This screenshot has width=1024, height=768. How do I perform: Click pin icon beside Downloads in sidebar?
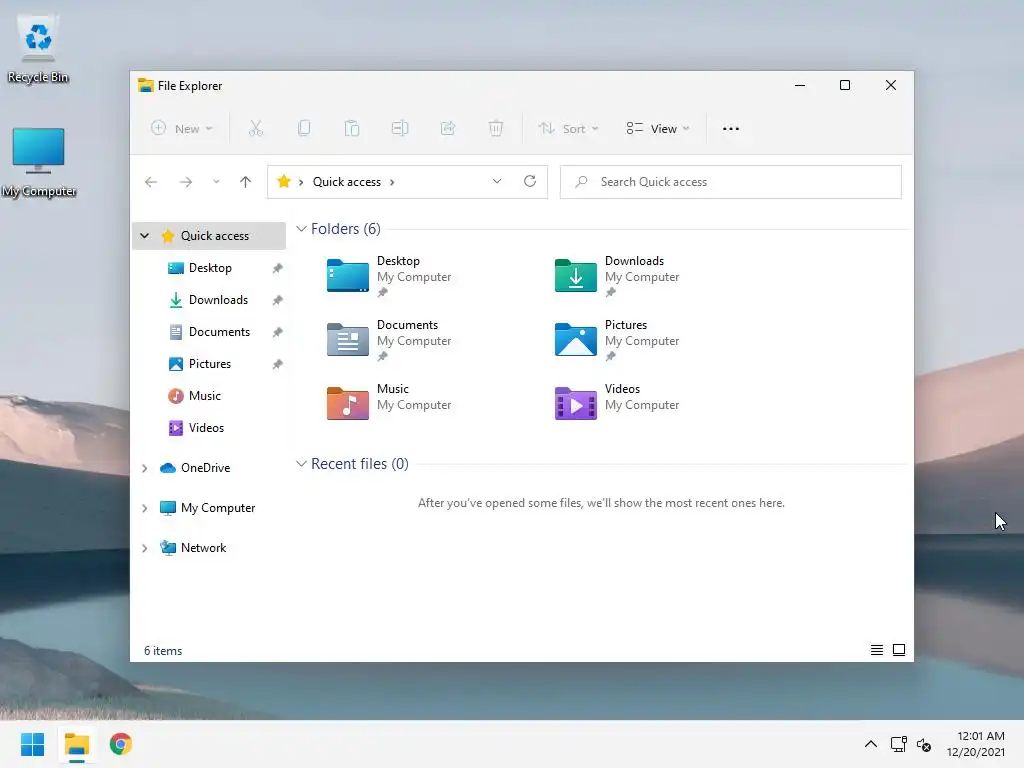pyautogui.click(x=278, y=300)
